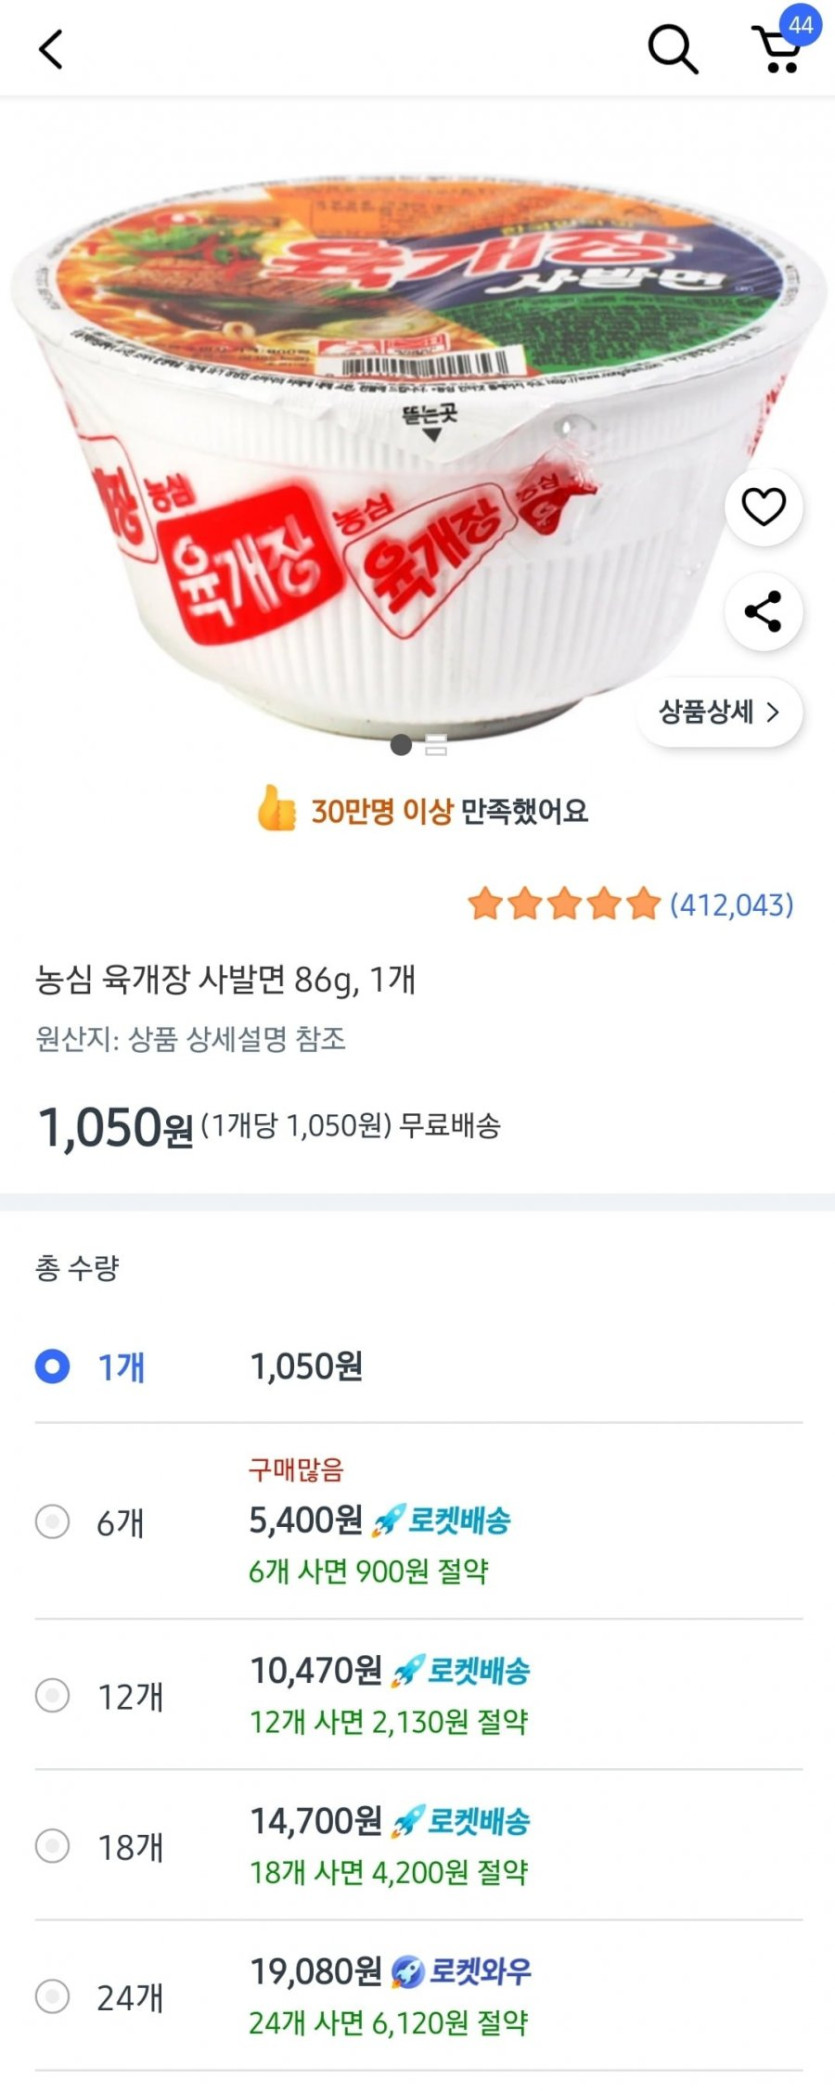The image size is (835, 2091).
Task: Open the shopping cart
Action: (776, 50)
